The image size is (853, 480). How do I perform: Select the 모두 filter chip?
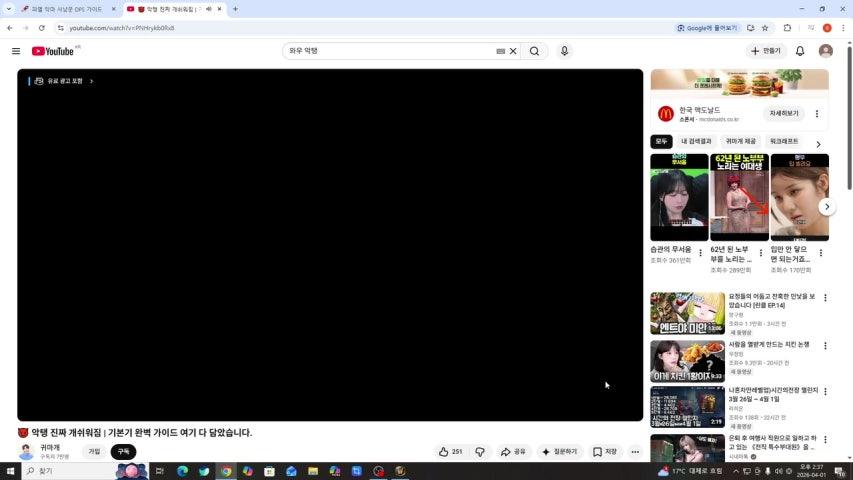[x=661, y=142]
